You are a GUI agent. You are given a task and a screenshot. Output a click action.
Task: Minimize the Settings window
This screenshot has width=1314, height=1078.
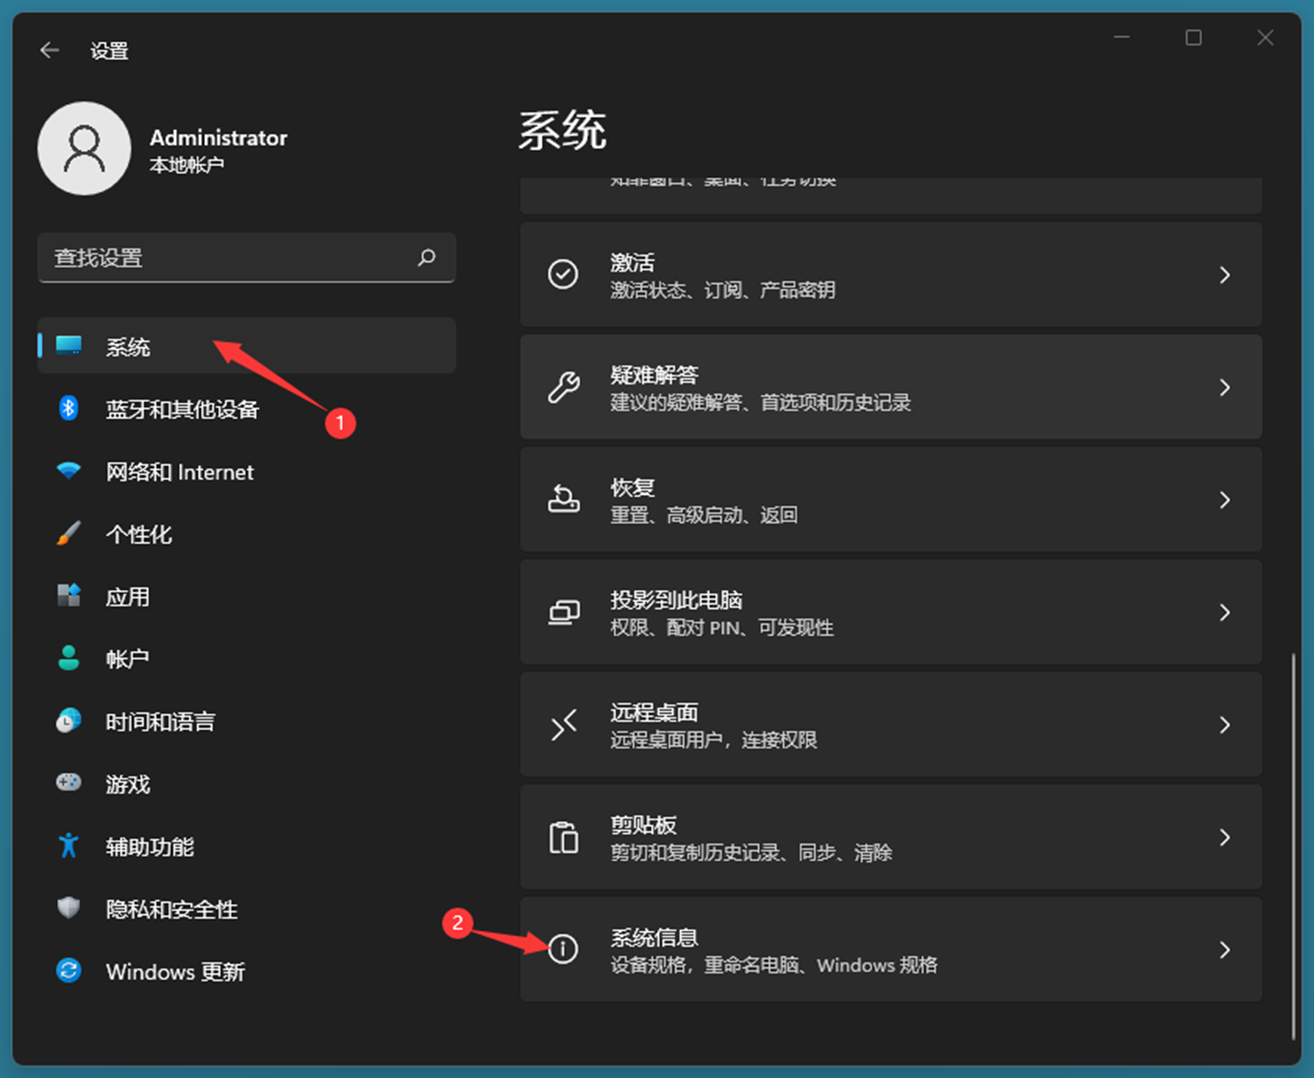click(1122, 37)
